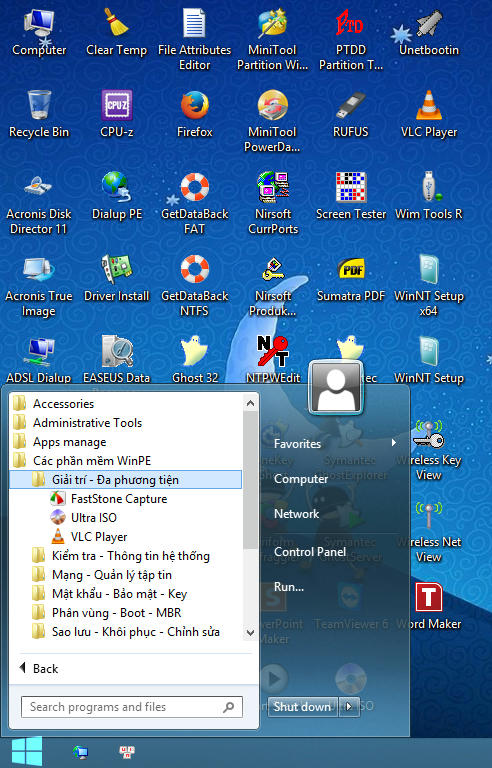Screen dimensions: 492x768
Task: Open Wireless Key View icon
Action: [429, 450]
